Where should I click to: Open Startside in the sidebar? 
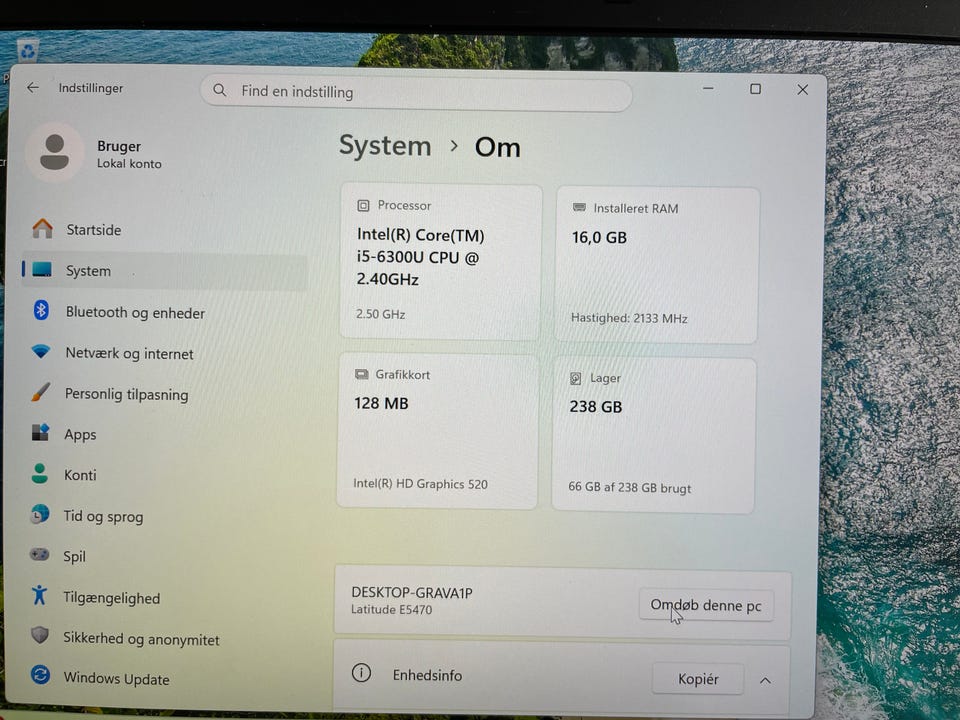tap(163, 230)
